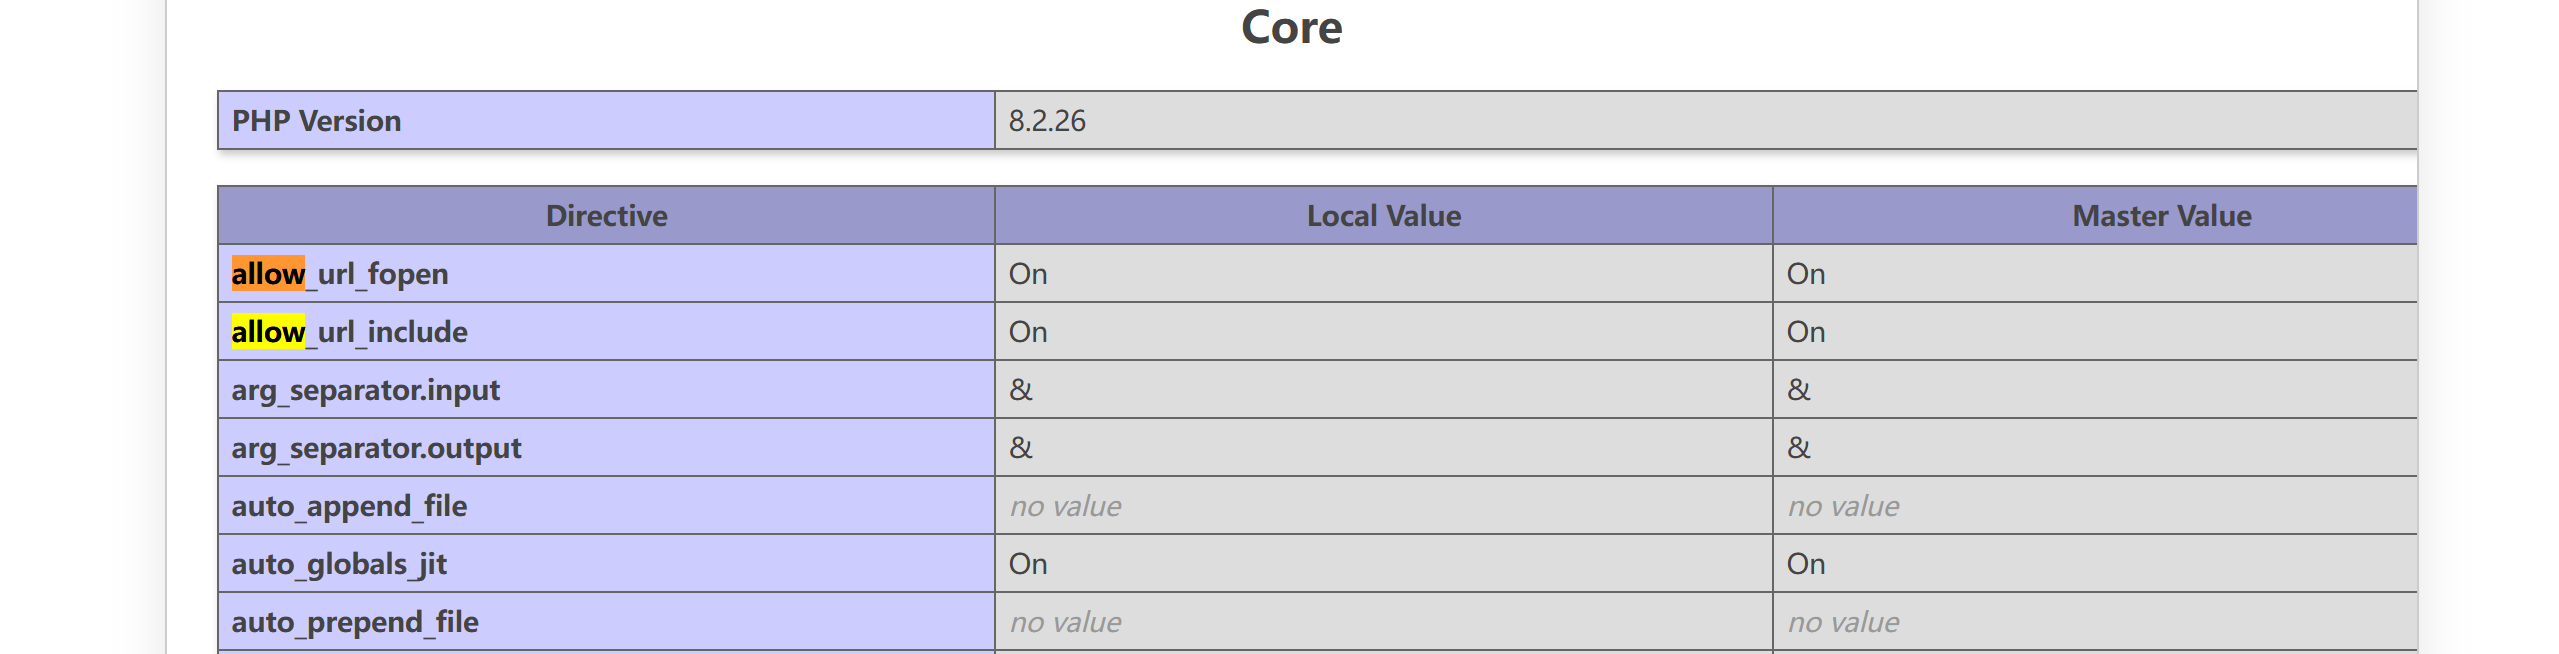Viewport: 2559px width, 654px height.
Task: Click the arg_separator.output directive
Action: (376, 448)
